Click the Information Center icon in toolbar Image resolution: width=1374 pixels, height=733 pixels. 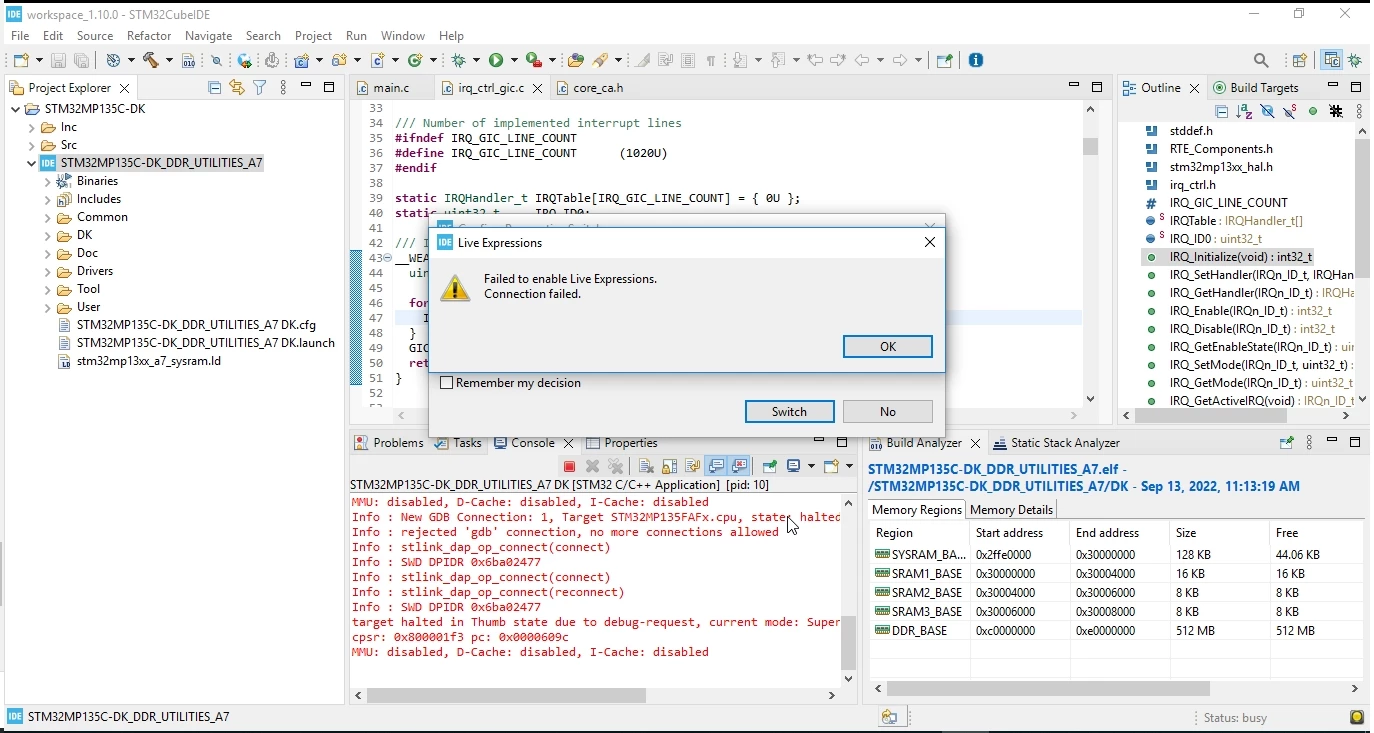pos(976,60)
